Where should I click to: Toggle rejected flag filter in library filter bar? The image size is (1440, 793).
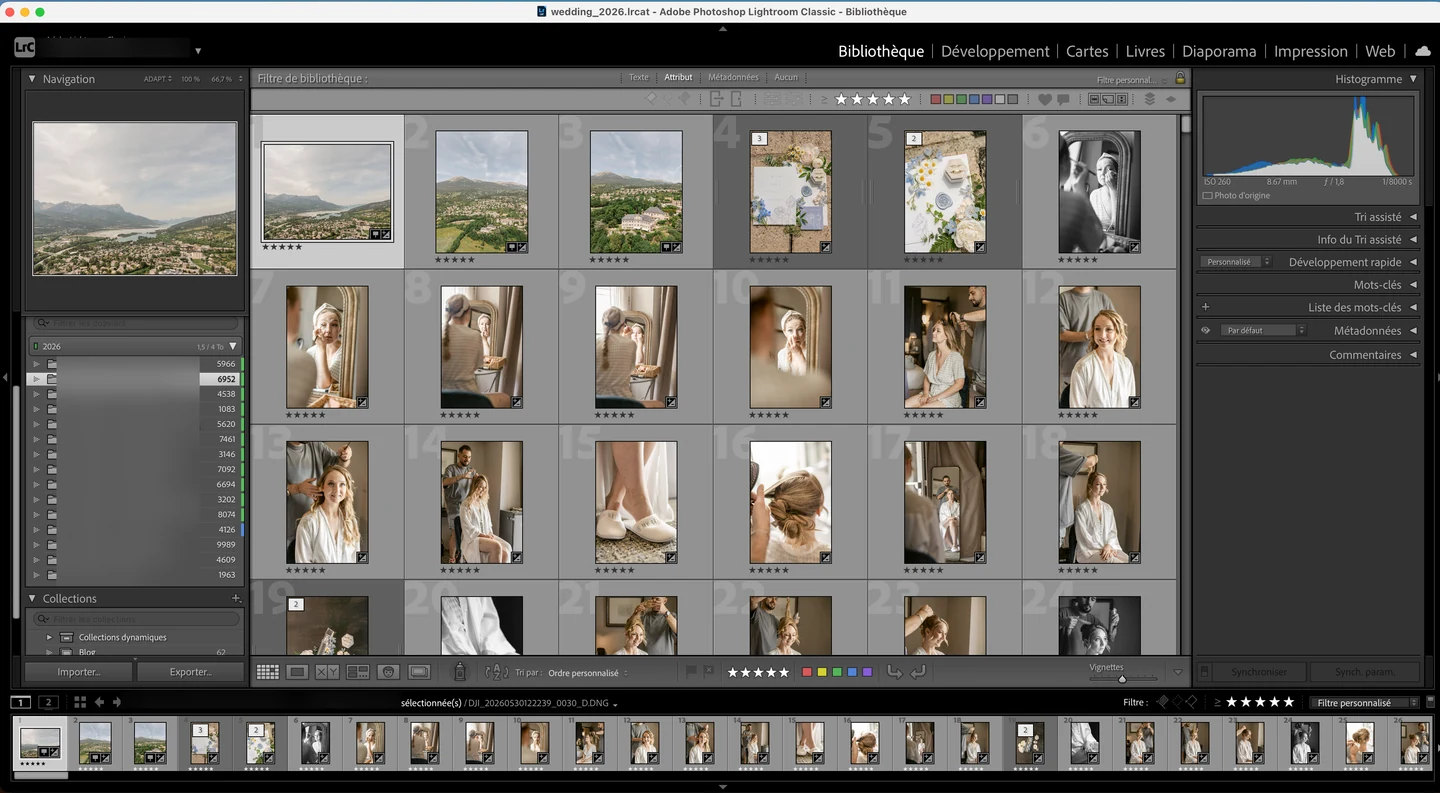point(685,99)
